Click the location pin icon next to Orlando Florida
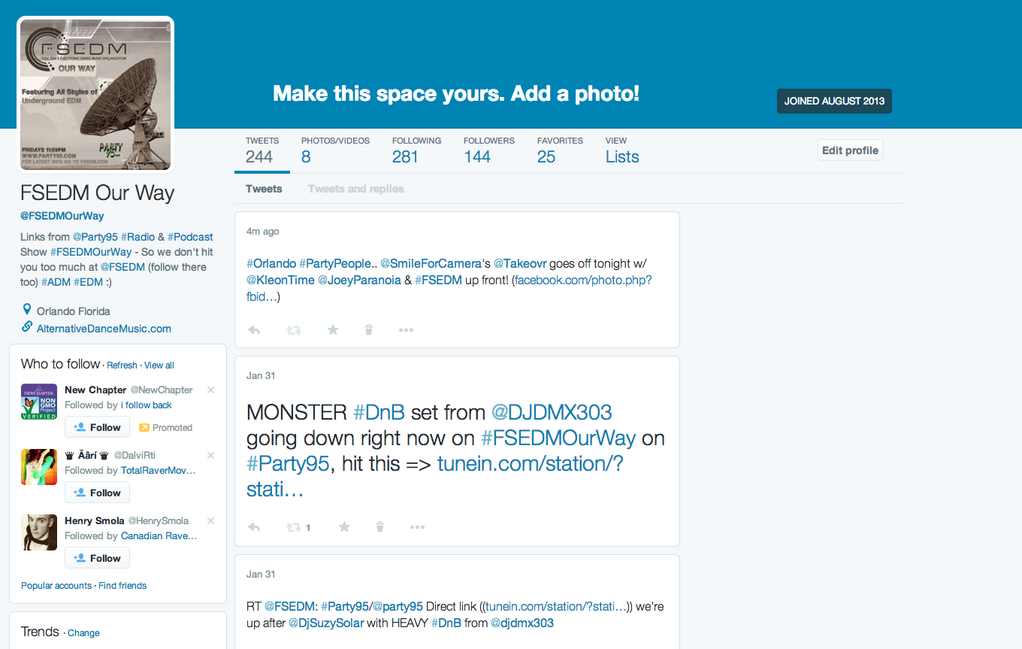 coord(27,309)
